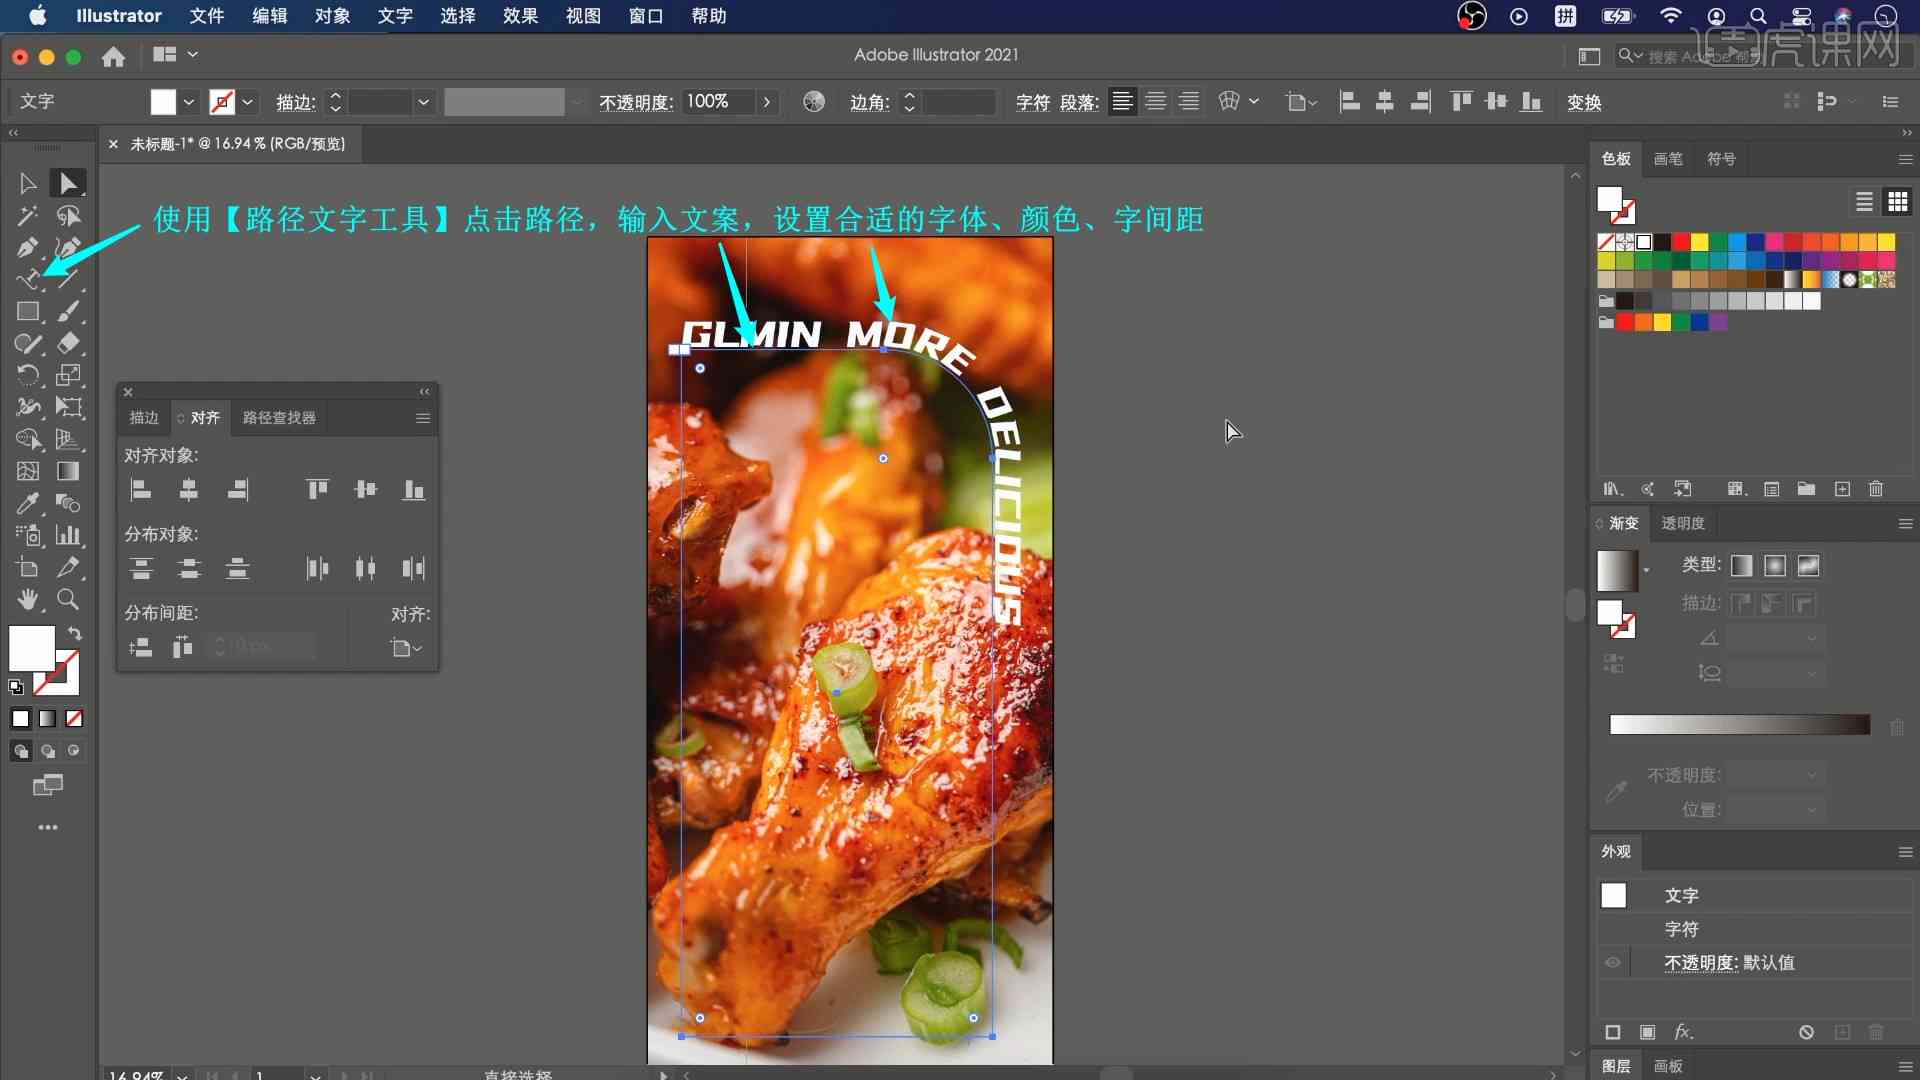Click horizontal align left in Align panel
Screen dimensions: 1920x1080
pos(141,489)
